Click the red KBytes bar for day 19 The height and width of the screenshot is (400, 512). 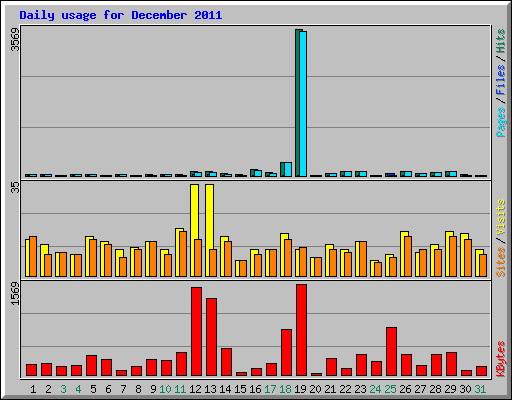point(301,330)
